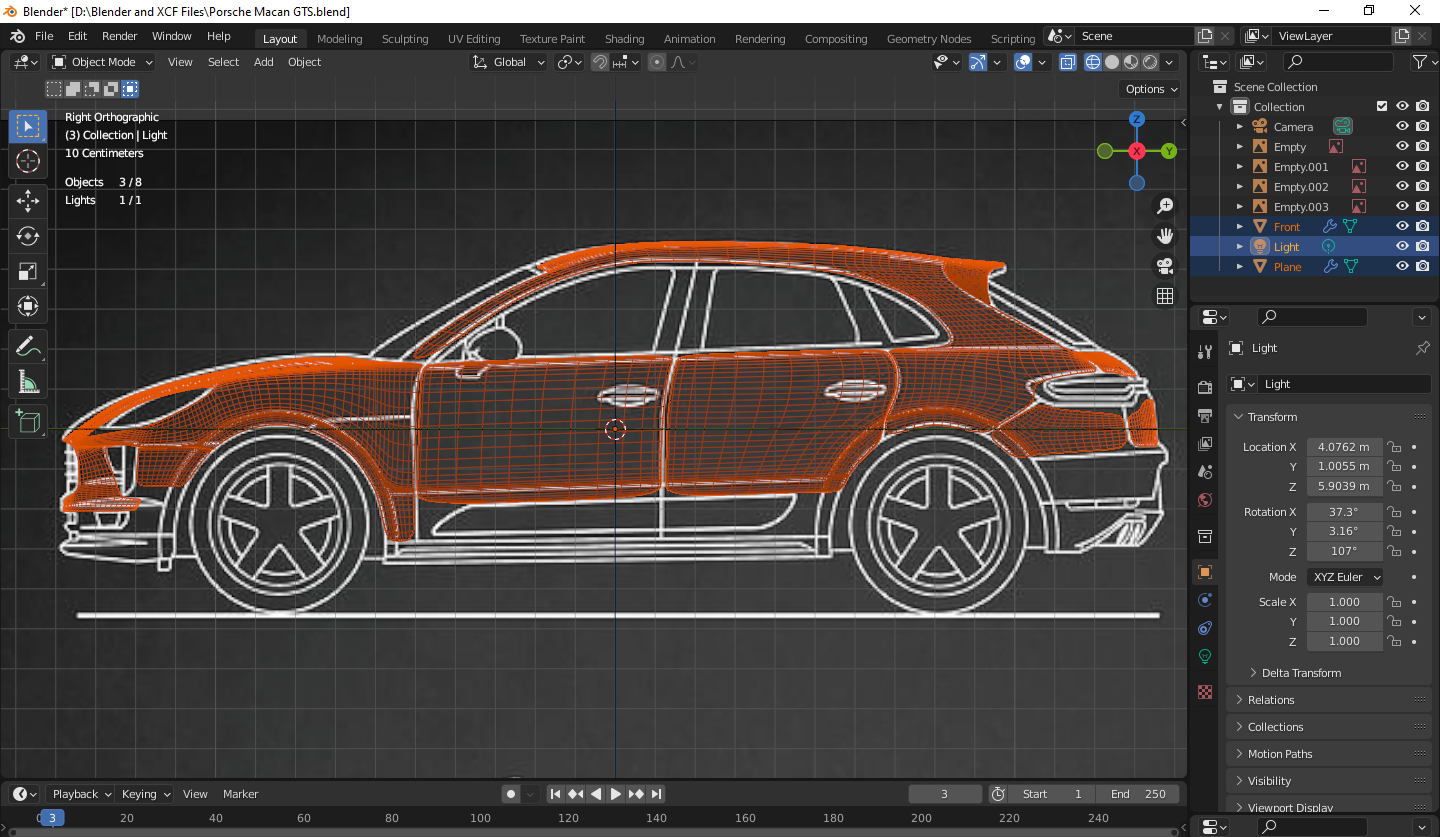Select the Annotate pencil tool
1440x837 pixels.
tap(28, 347)
